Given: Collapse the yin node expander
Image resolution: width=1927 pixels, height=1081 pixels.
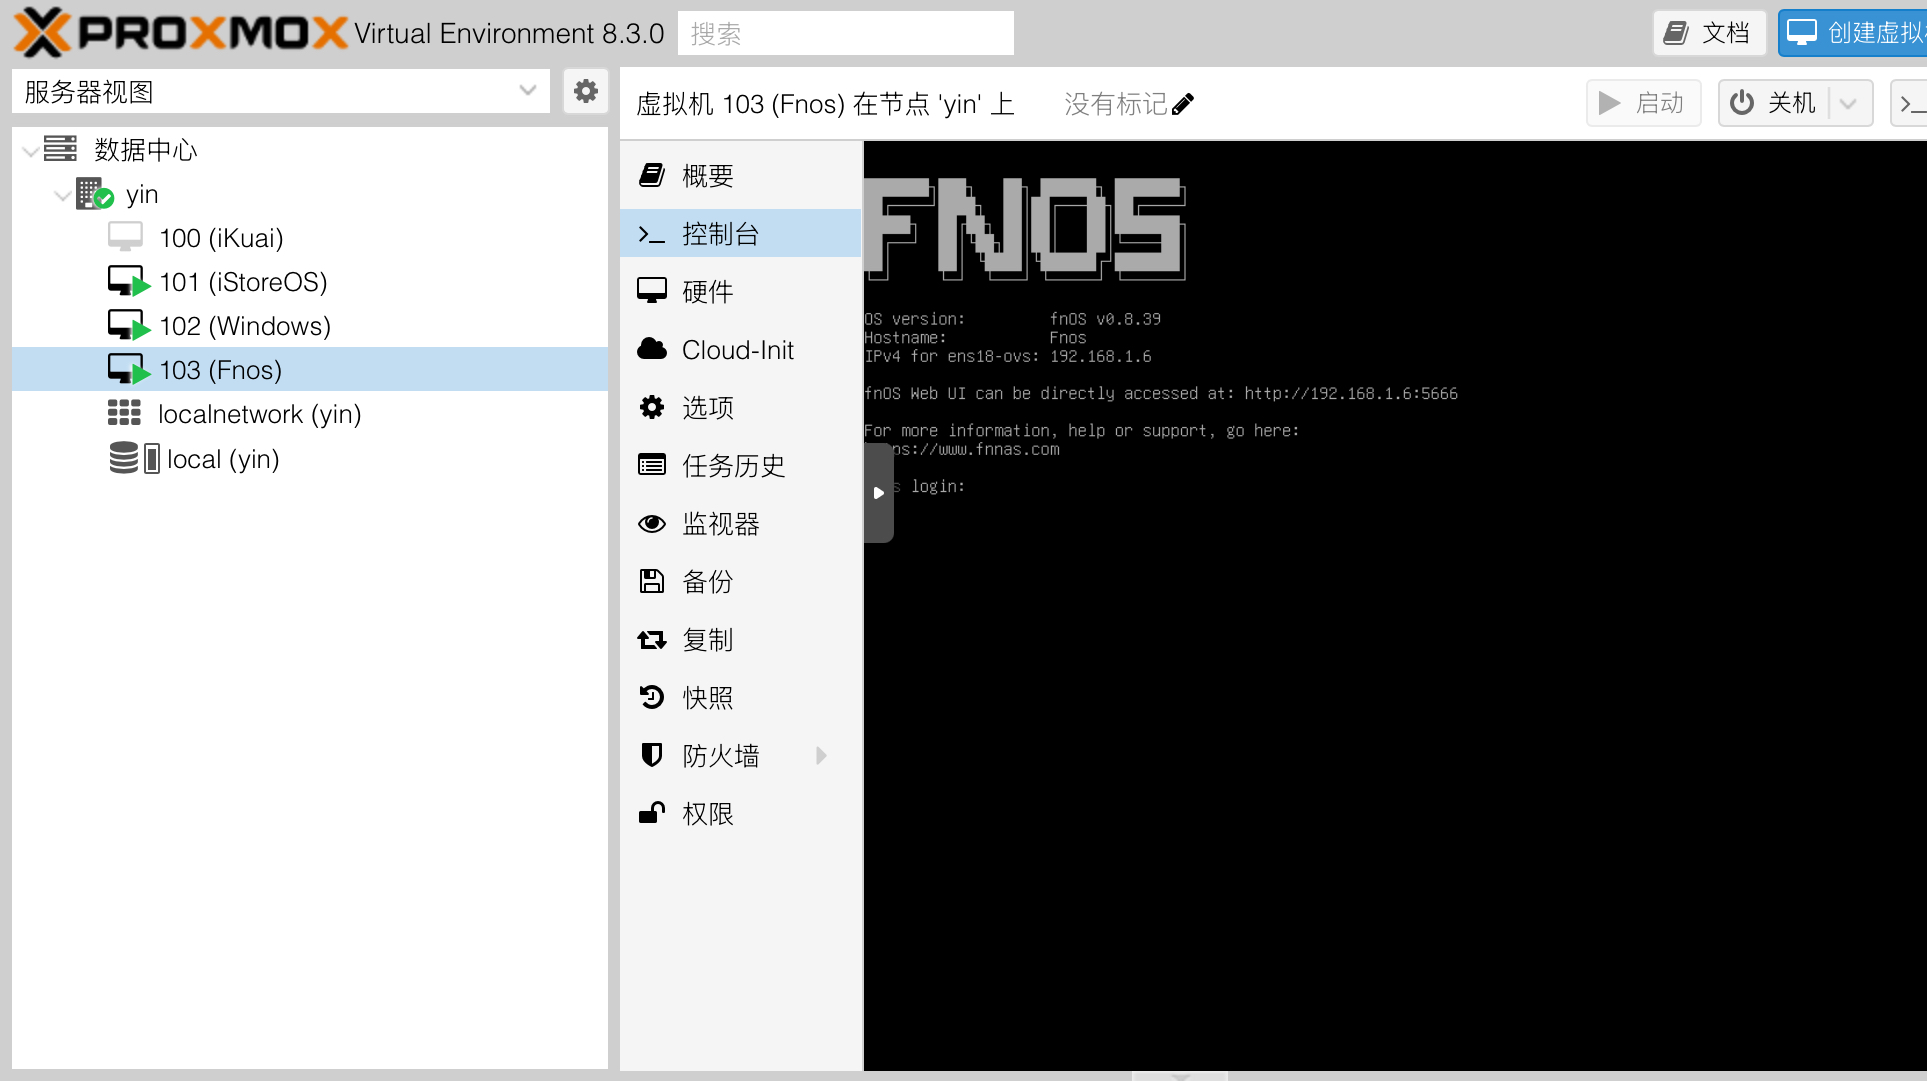Looking at the screenshot, I should 63,194.
